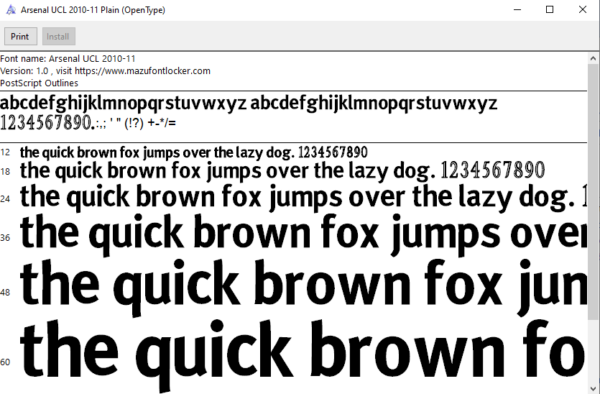Click the 36 point size label
This screenshot has height=394, width=600.
tap(5, 238)
